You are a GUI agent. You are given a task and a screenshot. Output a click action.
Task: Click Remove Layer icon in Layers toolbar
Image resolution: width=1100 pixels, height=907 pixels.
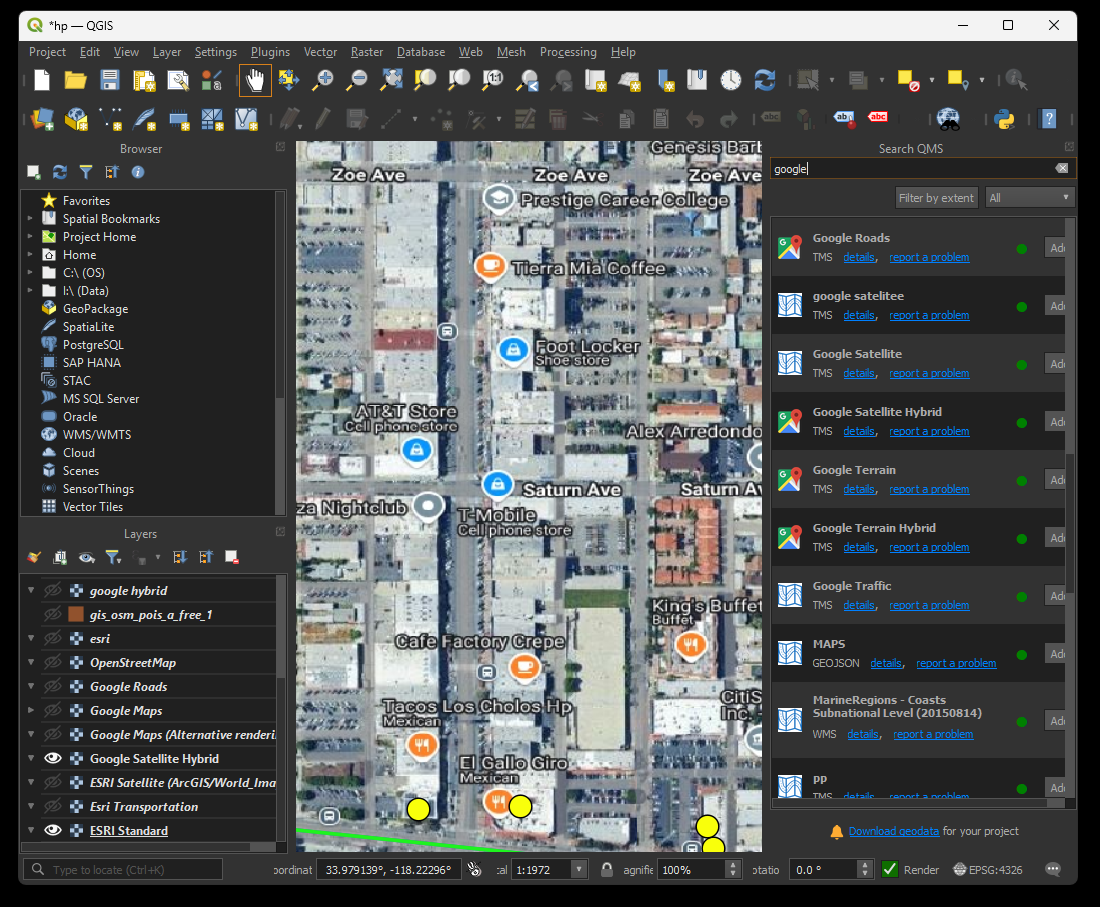click(232, 557)
